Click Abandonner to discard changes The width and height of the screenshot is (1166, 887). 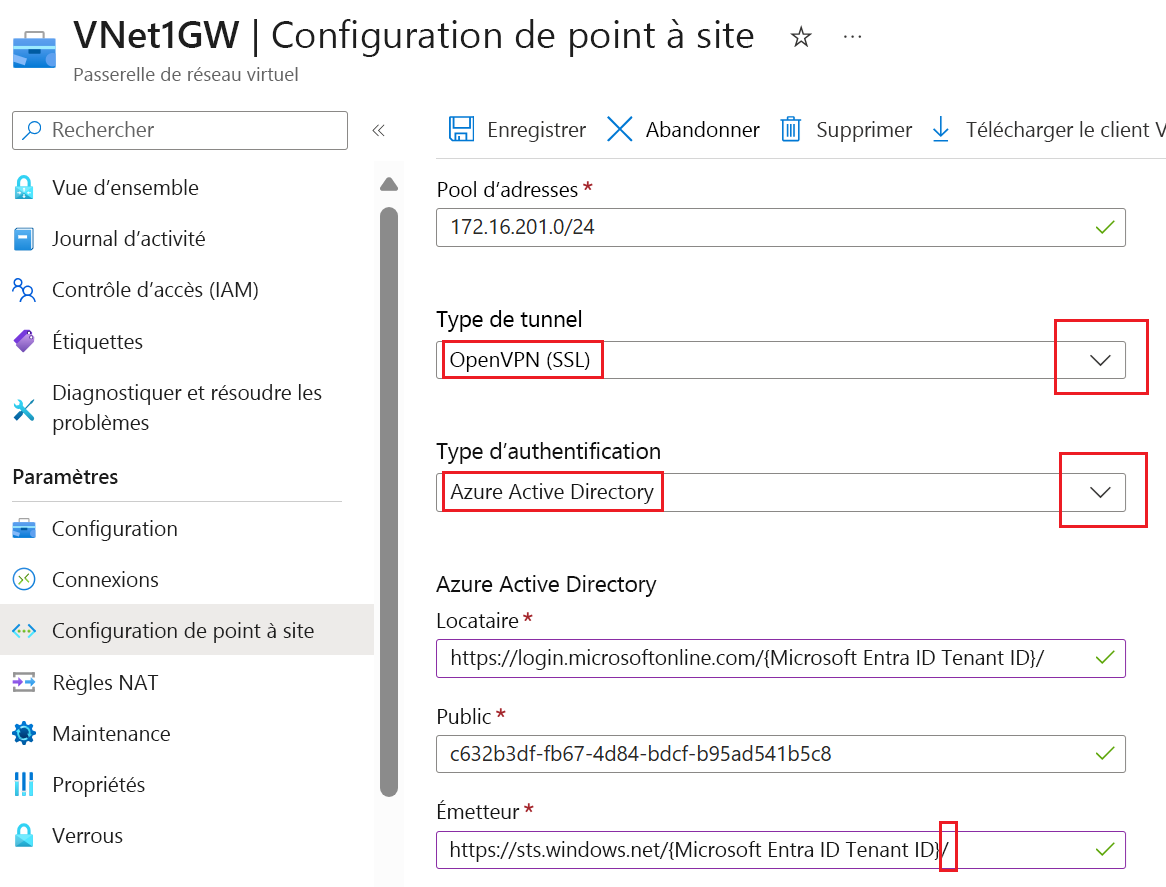tap(683, 129)
